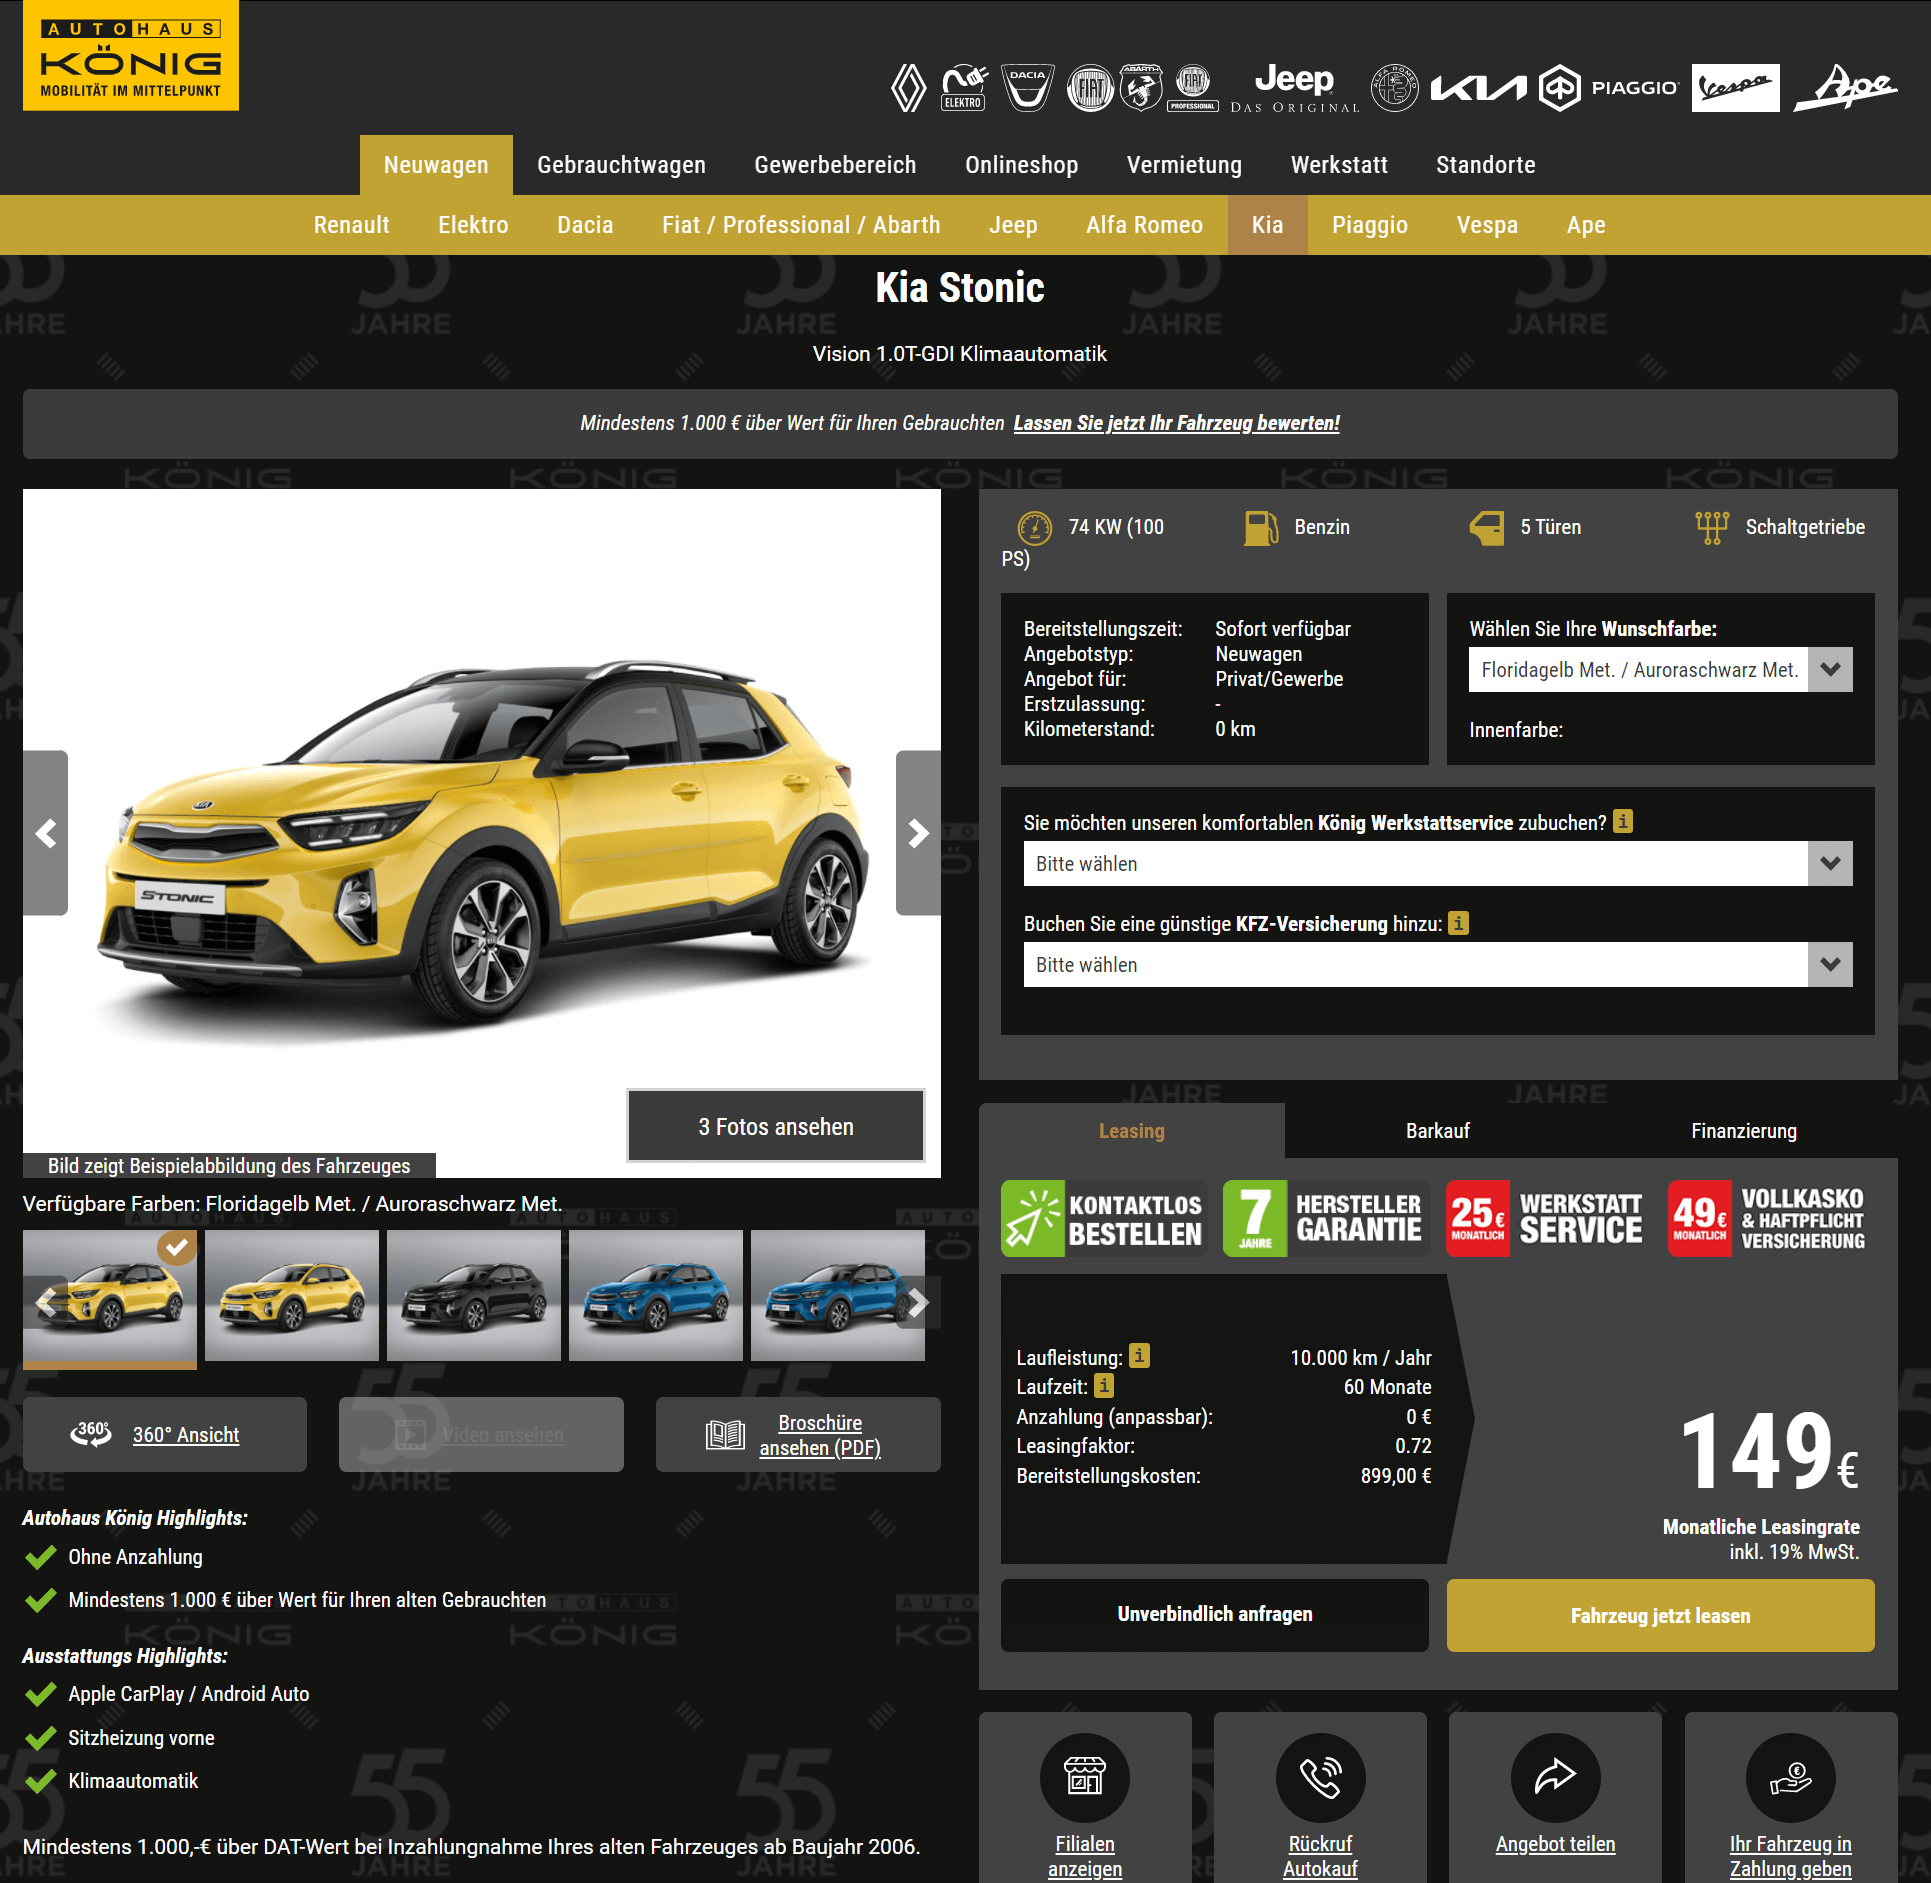The width and height of the screenshot is (1931, 1883).
Task: Click the Piaggio brand logo
Action: pos(1608,88)
